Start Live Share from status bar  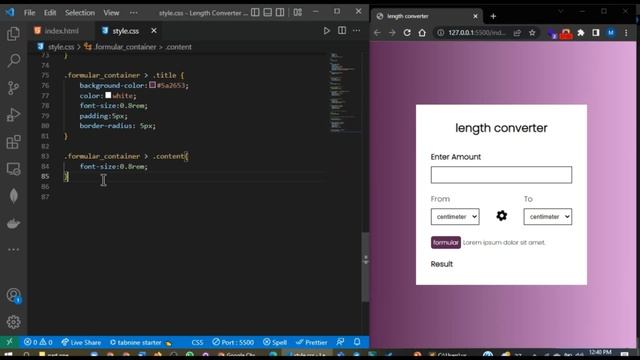(81, 342)
